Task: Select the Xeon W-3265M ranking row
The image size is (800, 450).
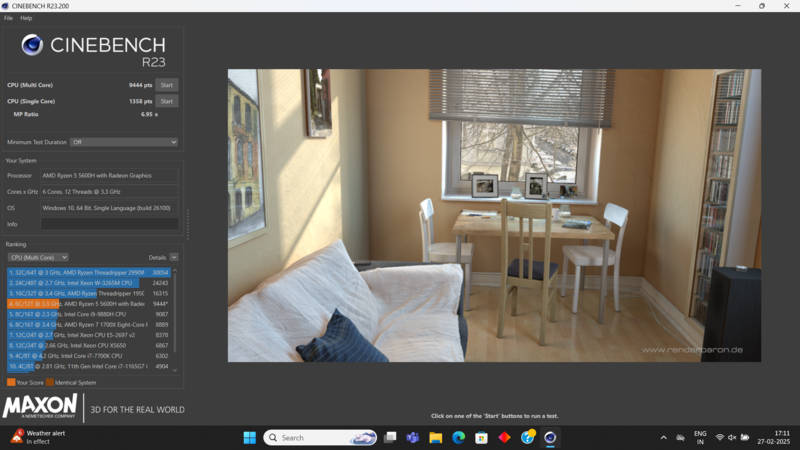Action: click(88, 283)
